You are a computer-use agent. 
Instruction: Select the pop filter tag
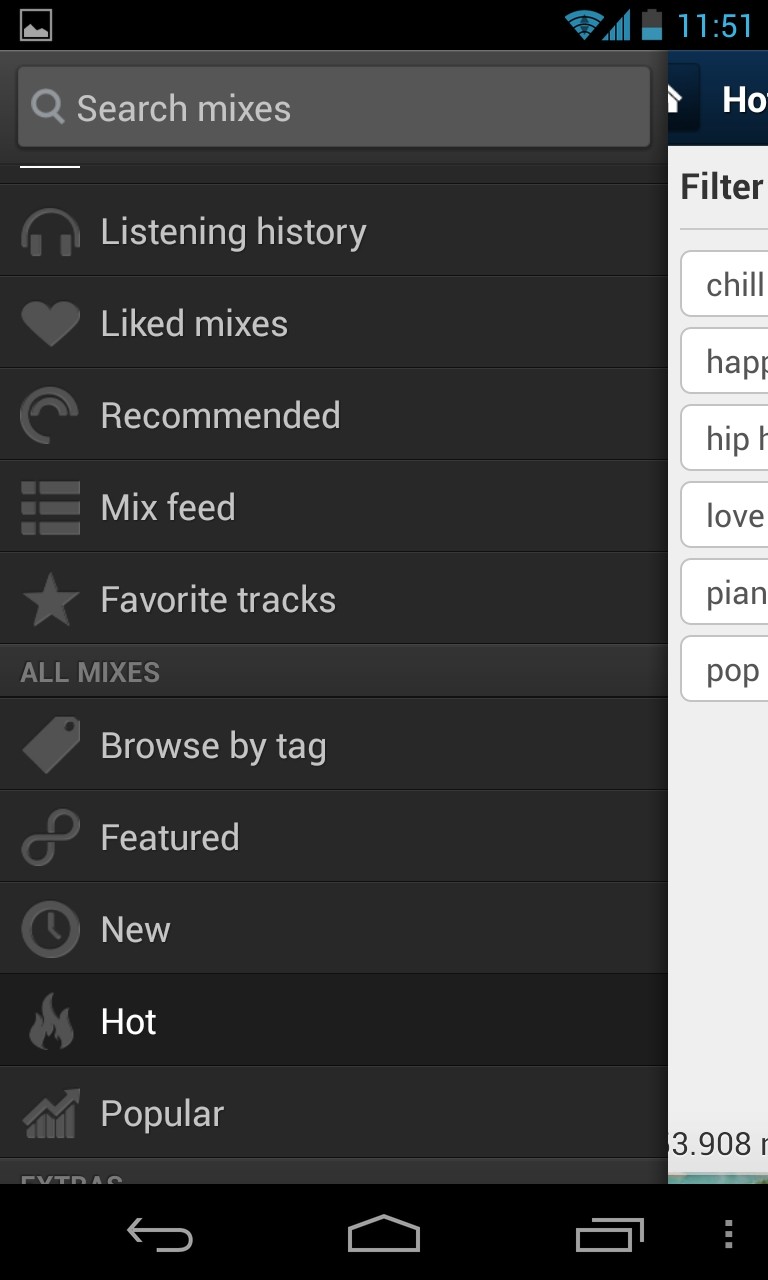click(x=726, y=669)
